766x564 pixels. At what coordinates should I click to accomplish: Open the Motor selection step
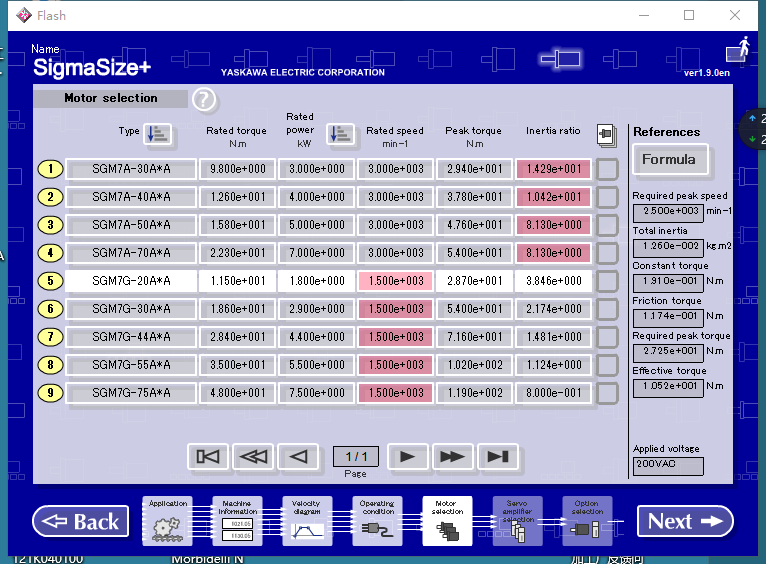coord(447,521)
